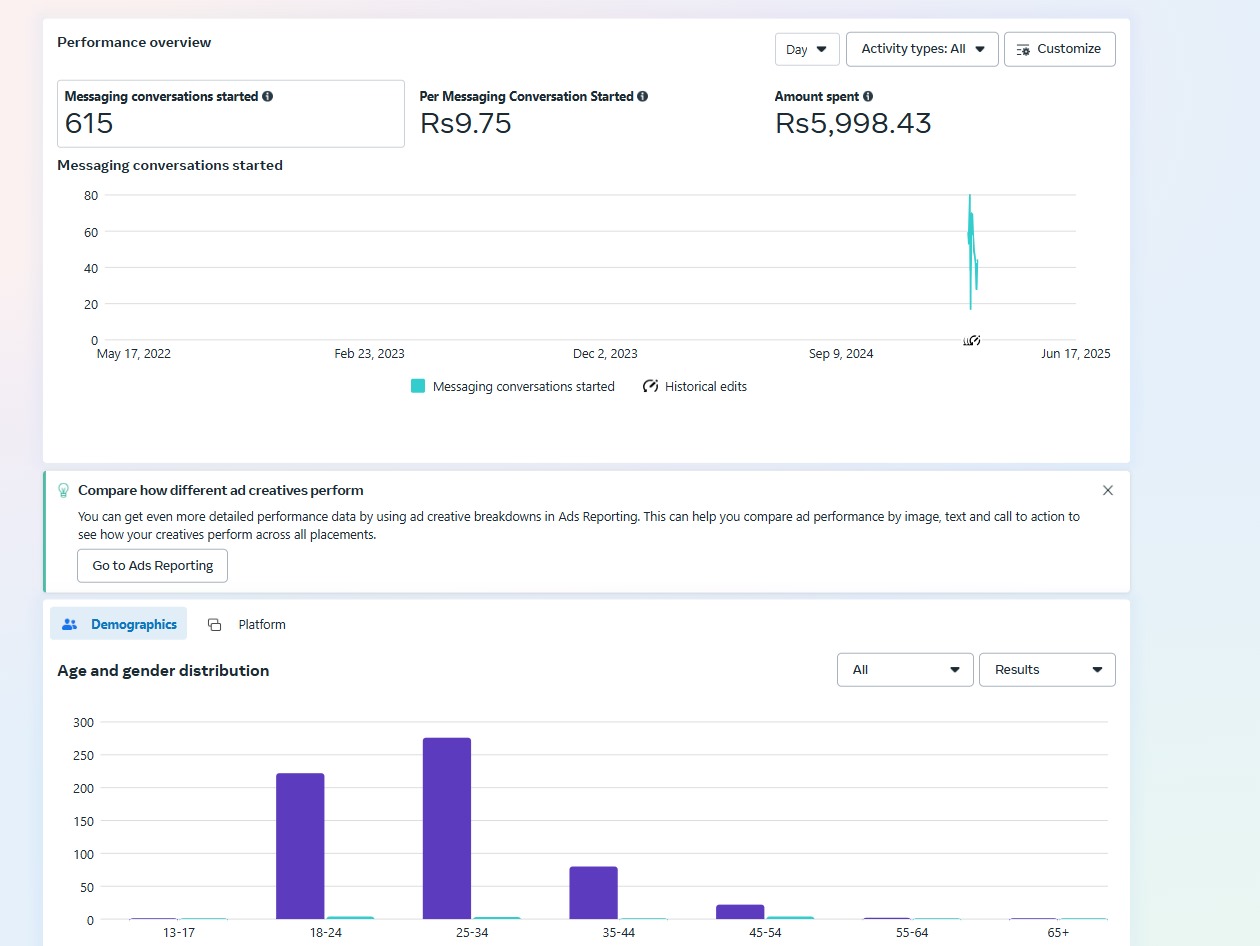Click the lightbulb tip icon

pyautogui.click(x=64, y=490)
